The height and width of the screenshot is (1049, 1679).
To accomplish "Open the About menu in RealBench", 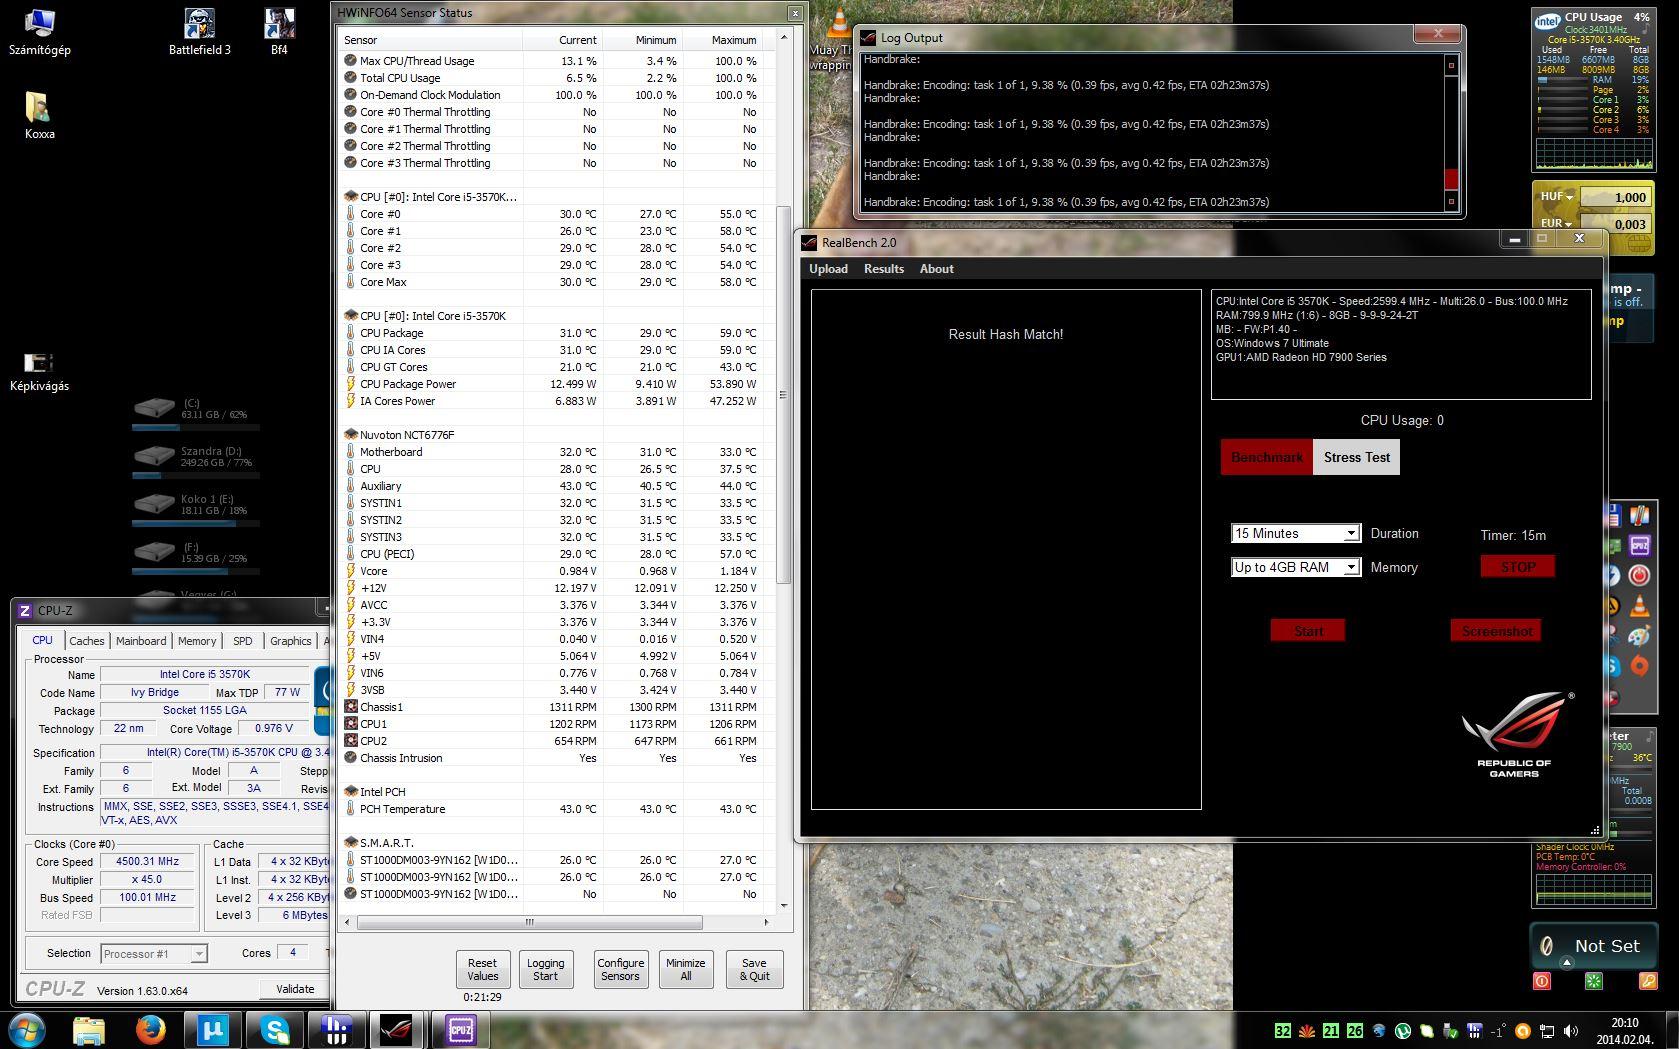I will point(937,269).
